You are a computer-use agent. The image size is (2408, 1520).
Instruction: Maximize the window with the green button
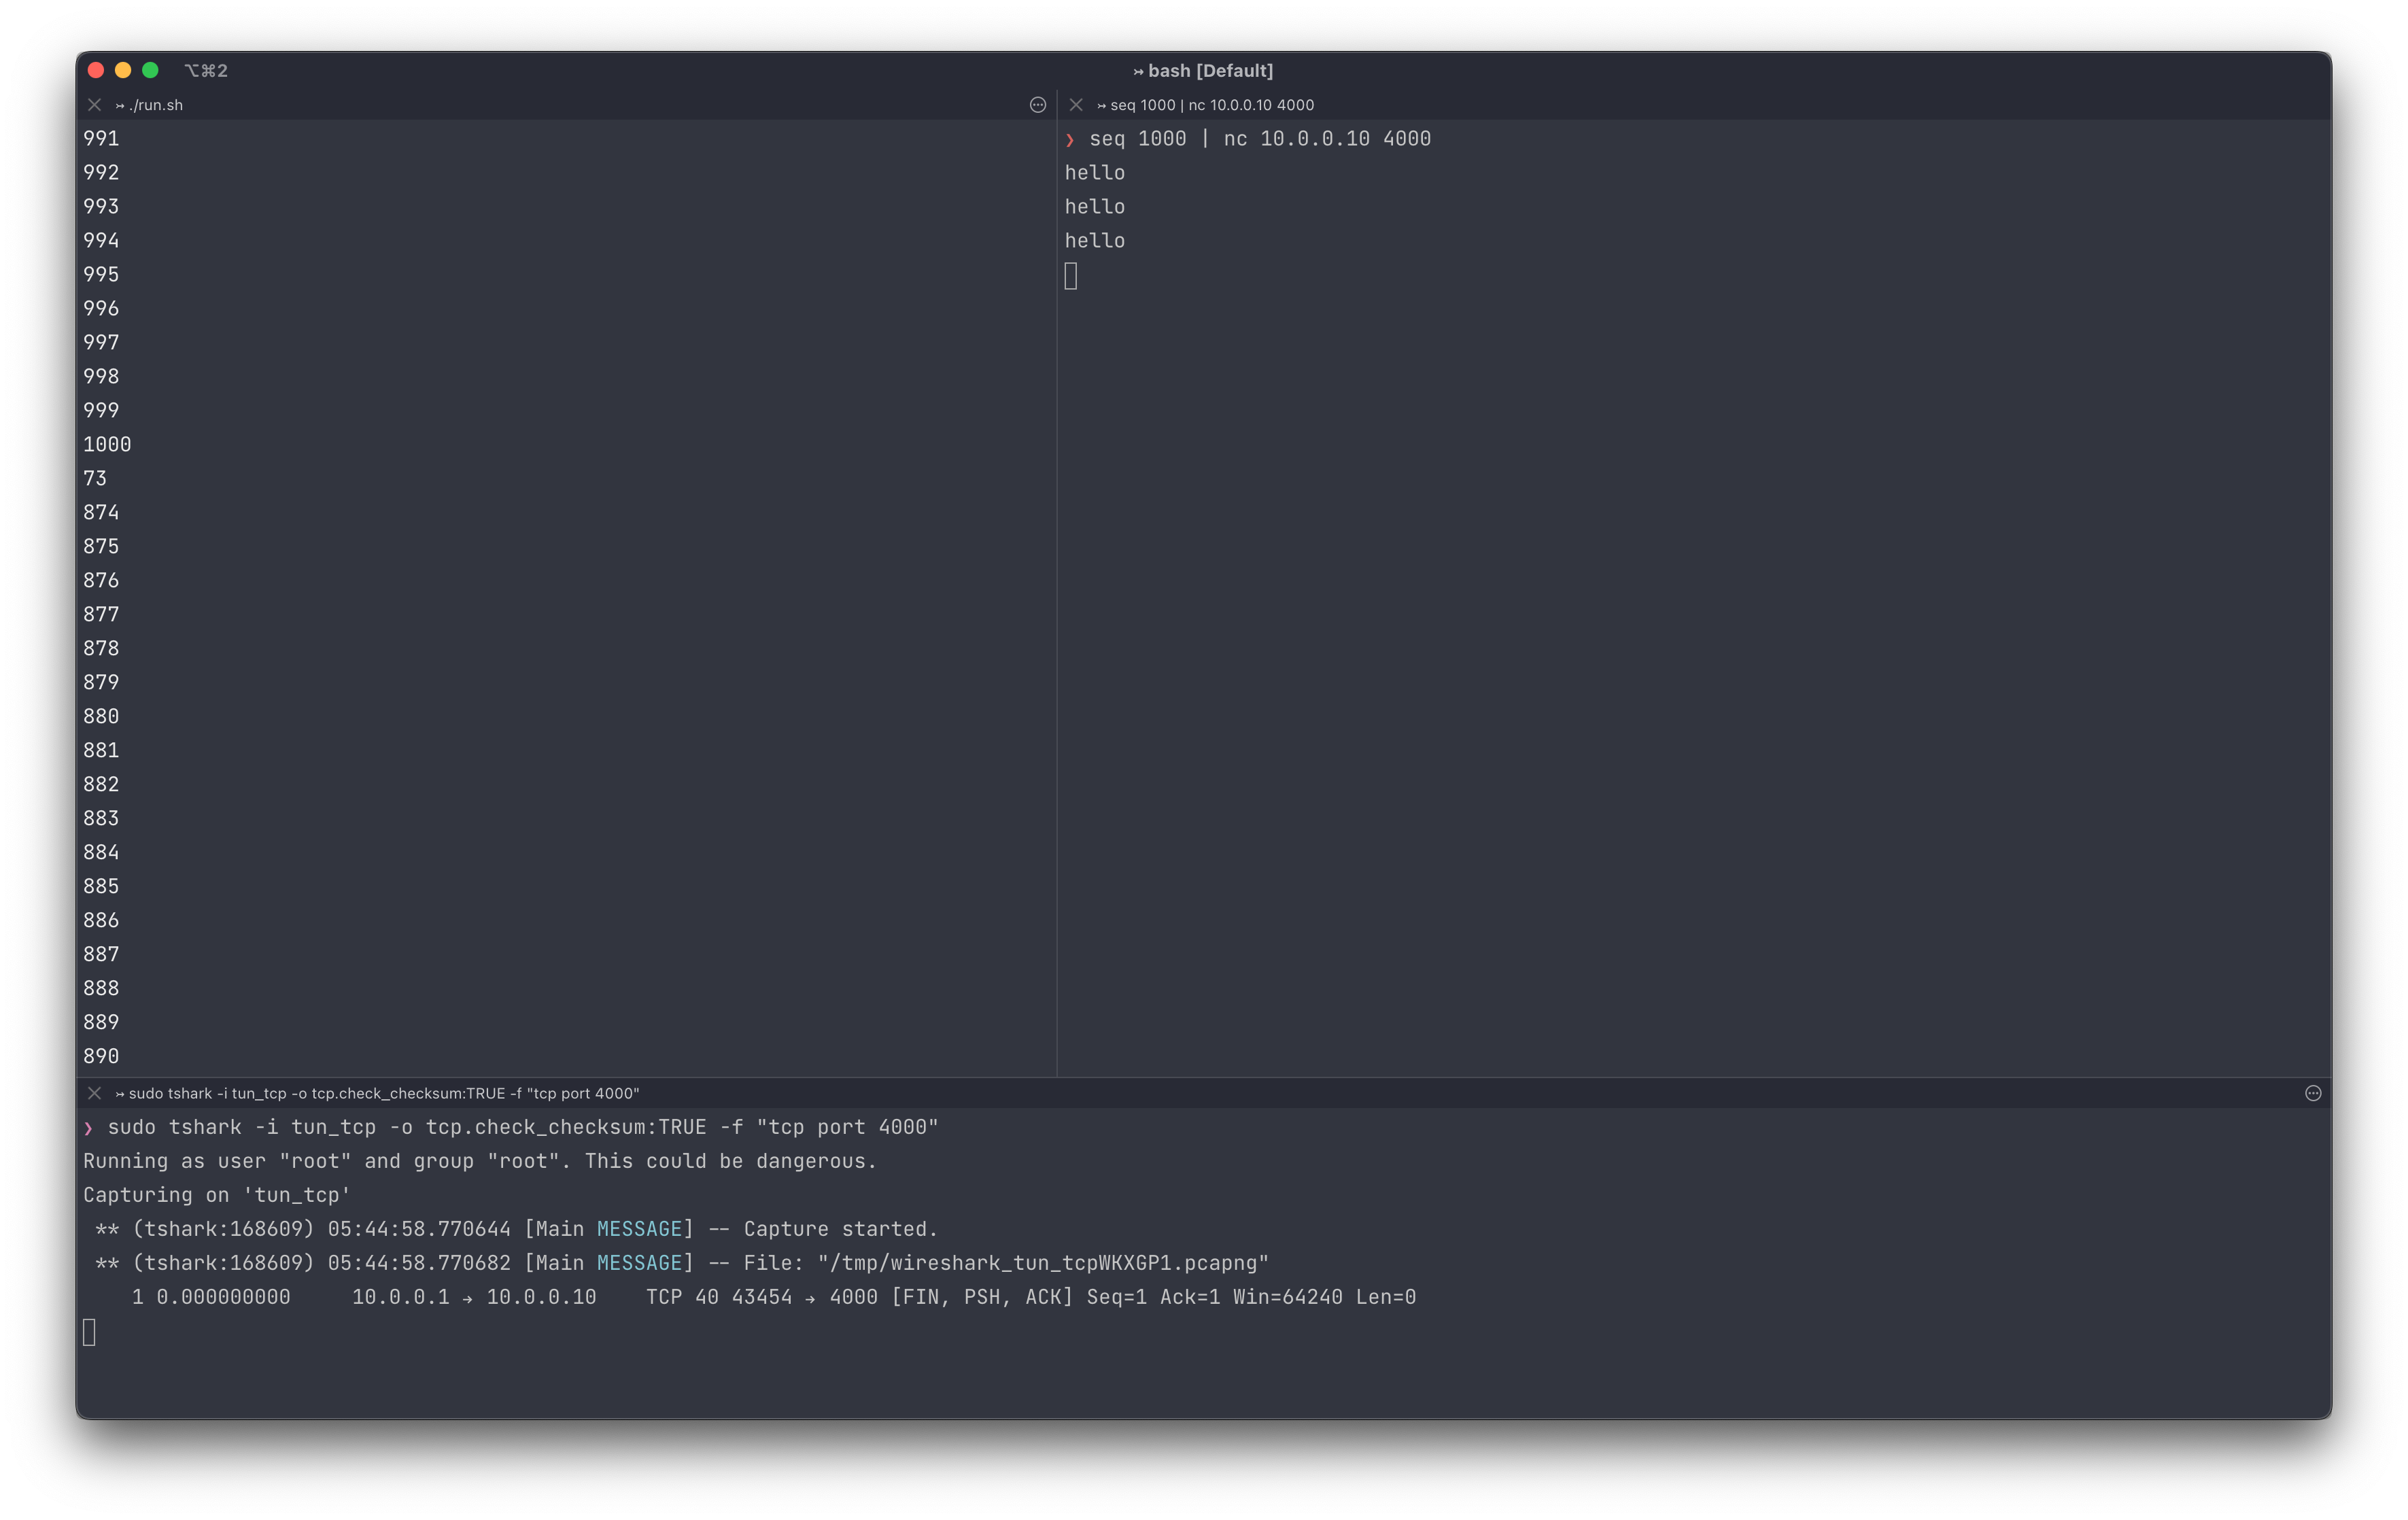150,70
